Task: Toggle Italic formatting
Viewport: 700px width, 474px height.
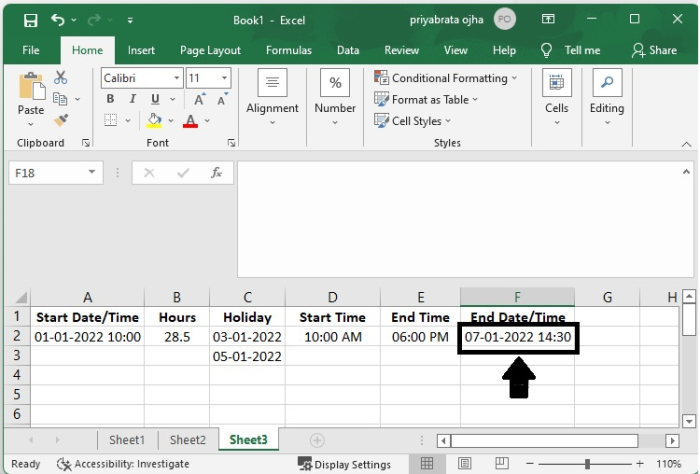Action: click(133, 99)
